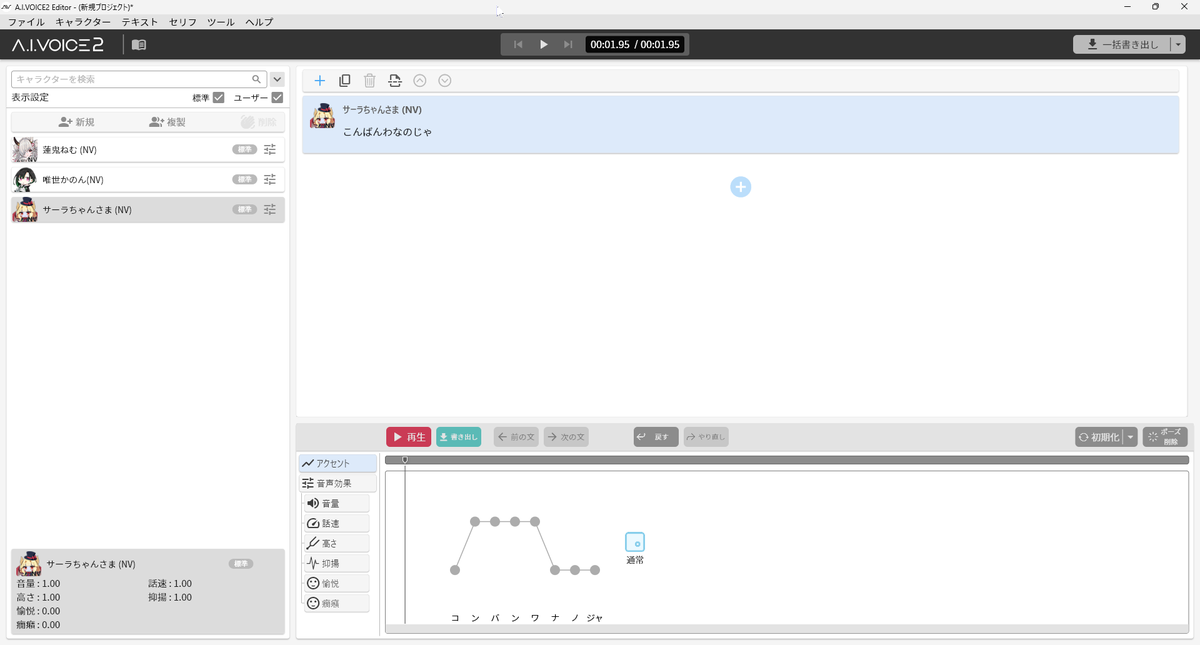Select the 高さ pitch parameter

(x=337, y=543)
